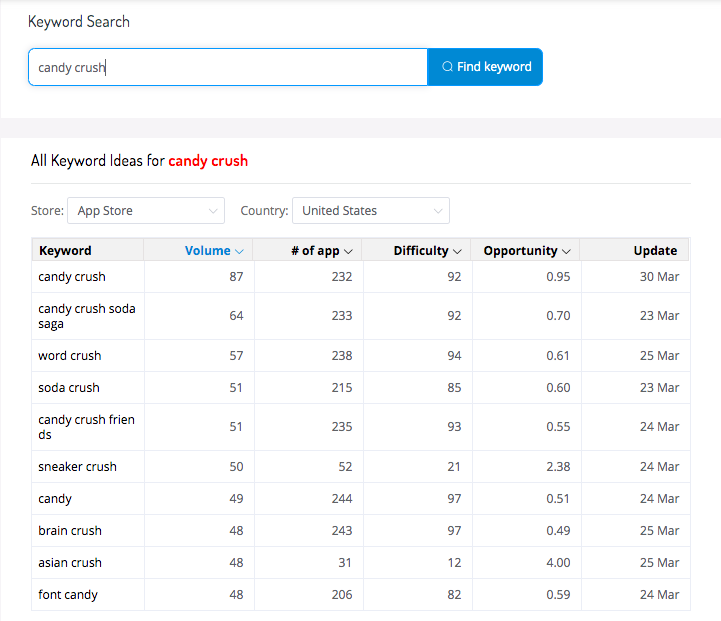Click app count 244 in candy row

(342, 499)
